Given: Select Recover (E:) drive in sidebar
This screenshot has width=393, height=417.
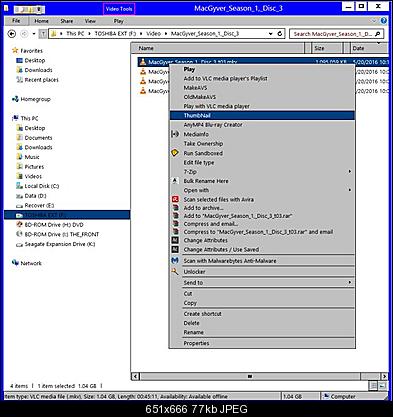Looking at the screenshot, I should click(x=39, y=205).
